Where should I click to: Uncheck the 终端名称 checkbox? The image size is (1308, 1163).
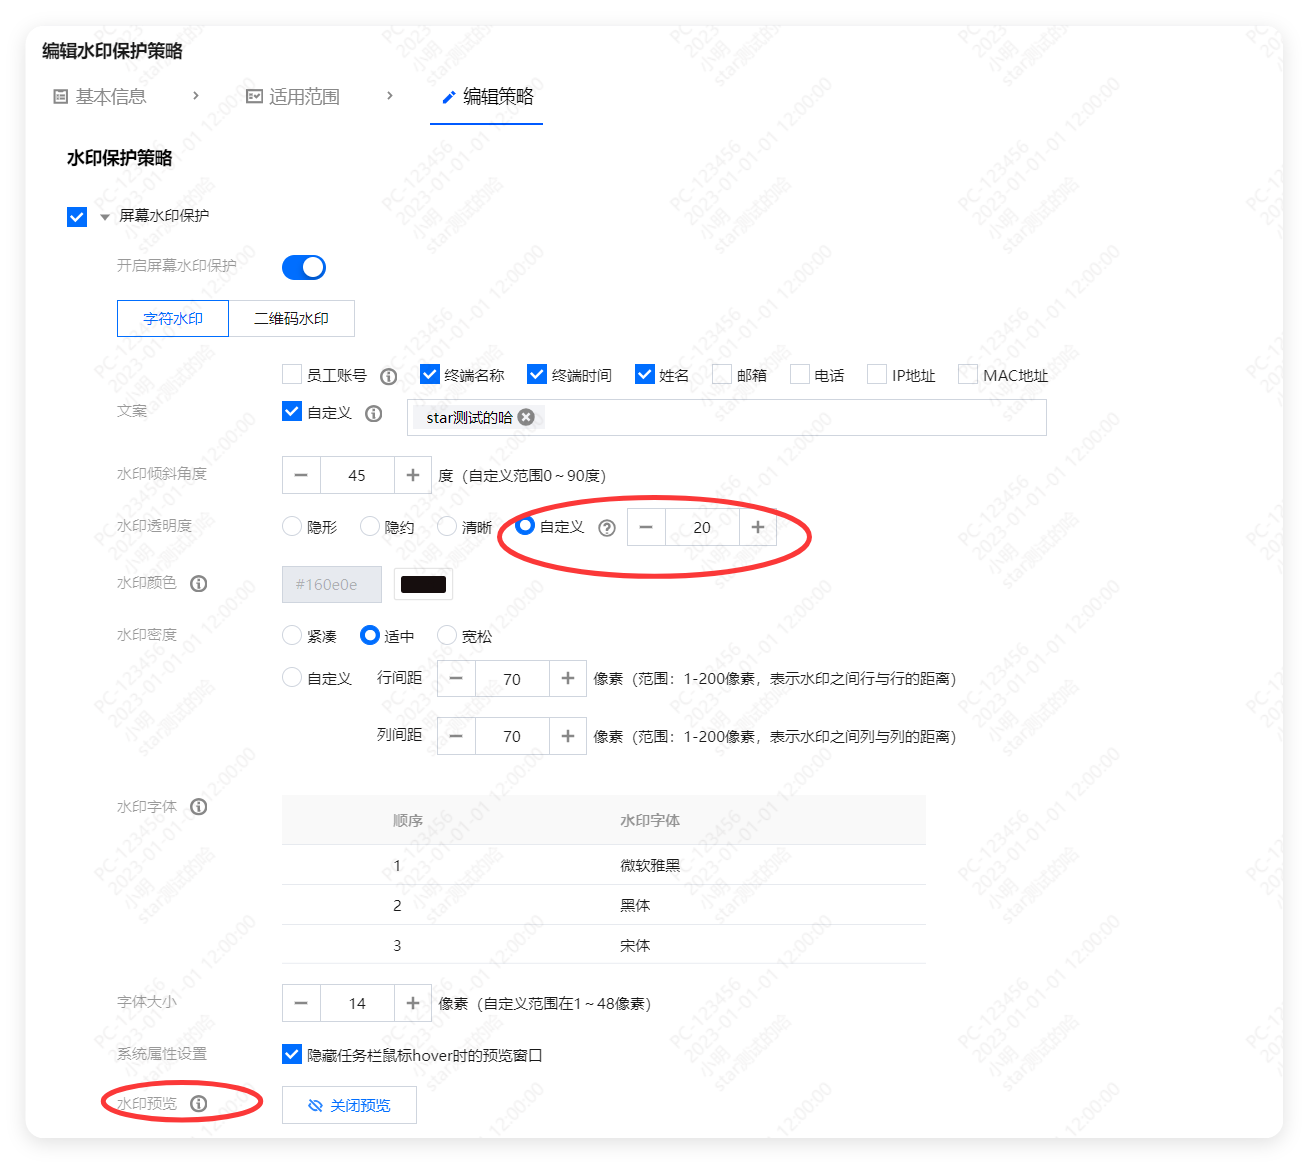430,374
